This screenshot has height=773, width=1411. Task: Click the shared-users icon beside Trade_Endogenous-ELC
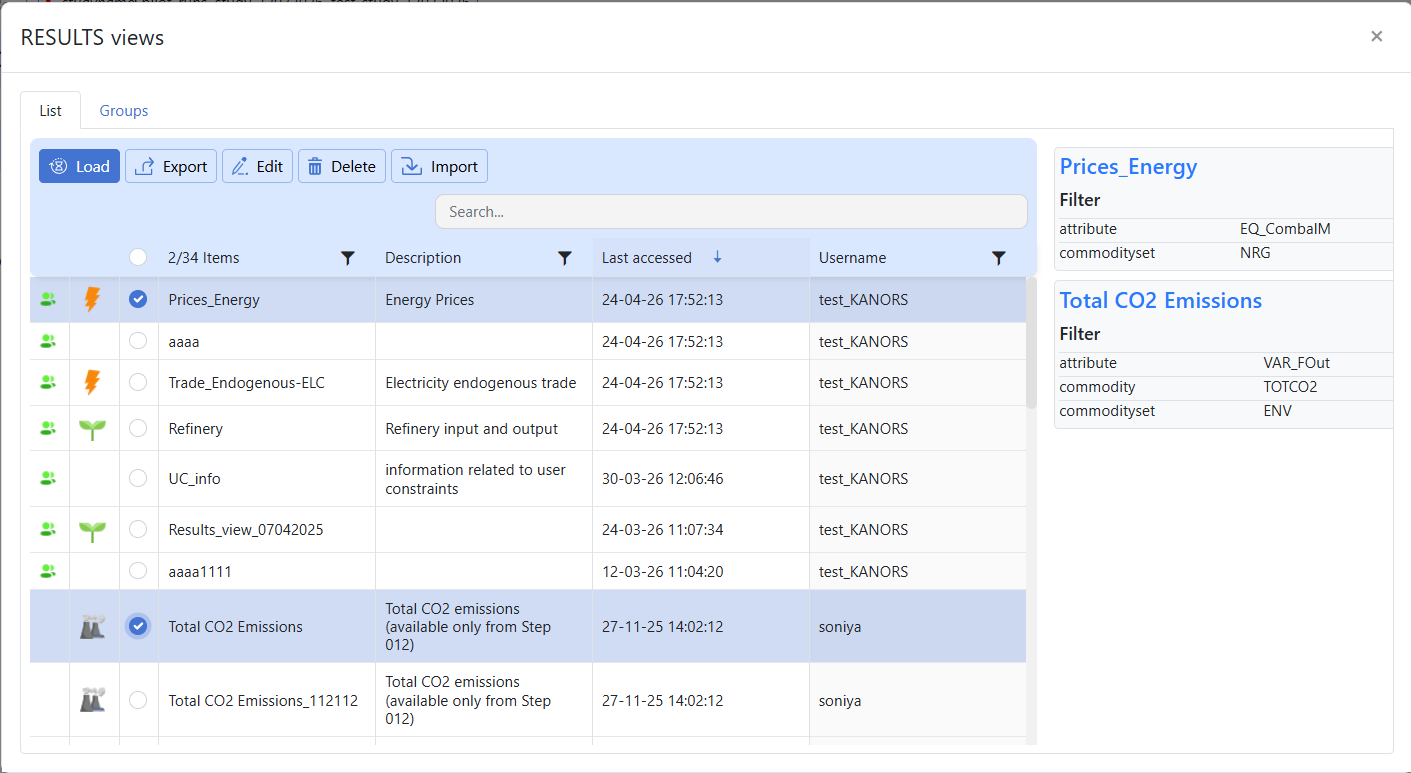pos(48,382)
